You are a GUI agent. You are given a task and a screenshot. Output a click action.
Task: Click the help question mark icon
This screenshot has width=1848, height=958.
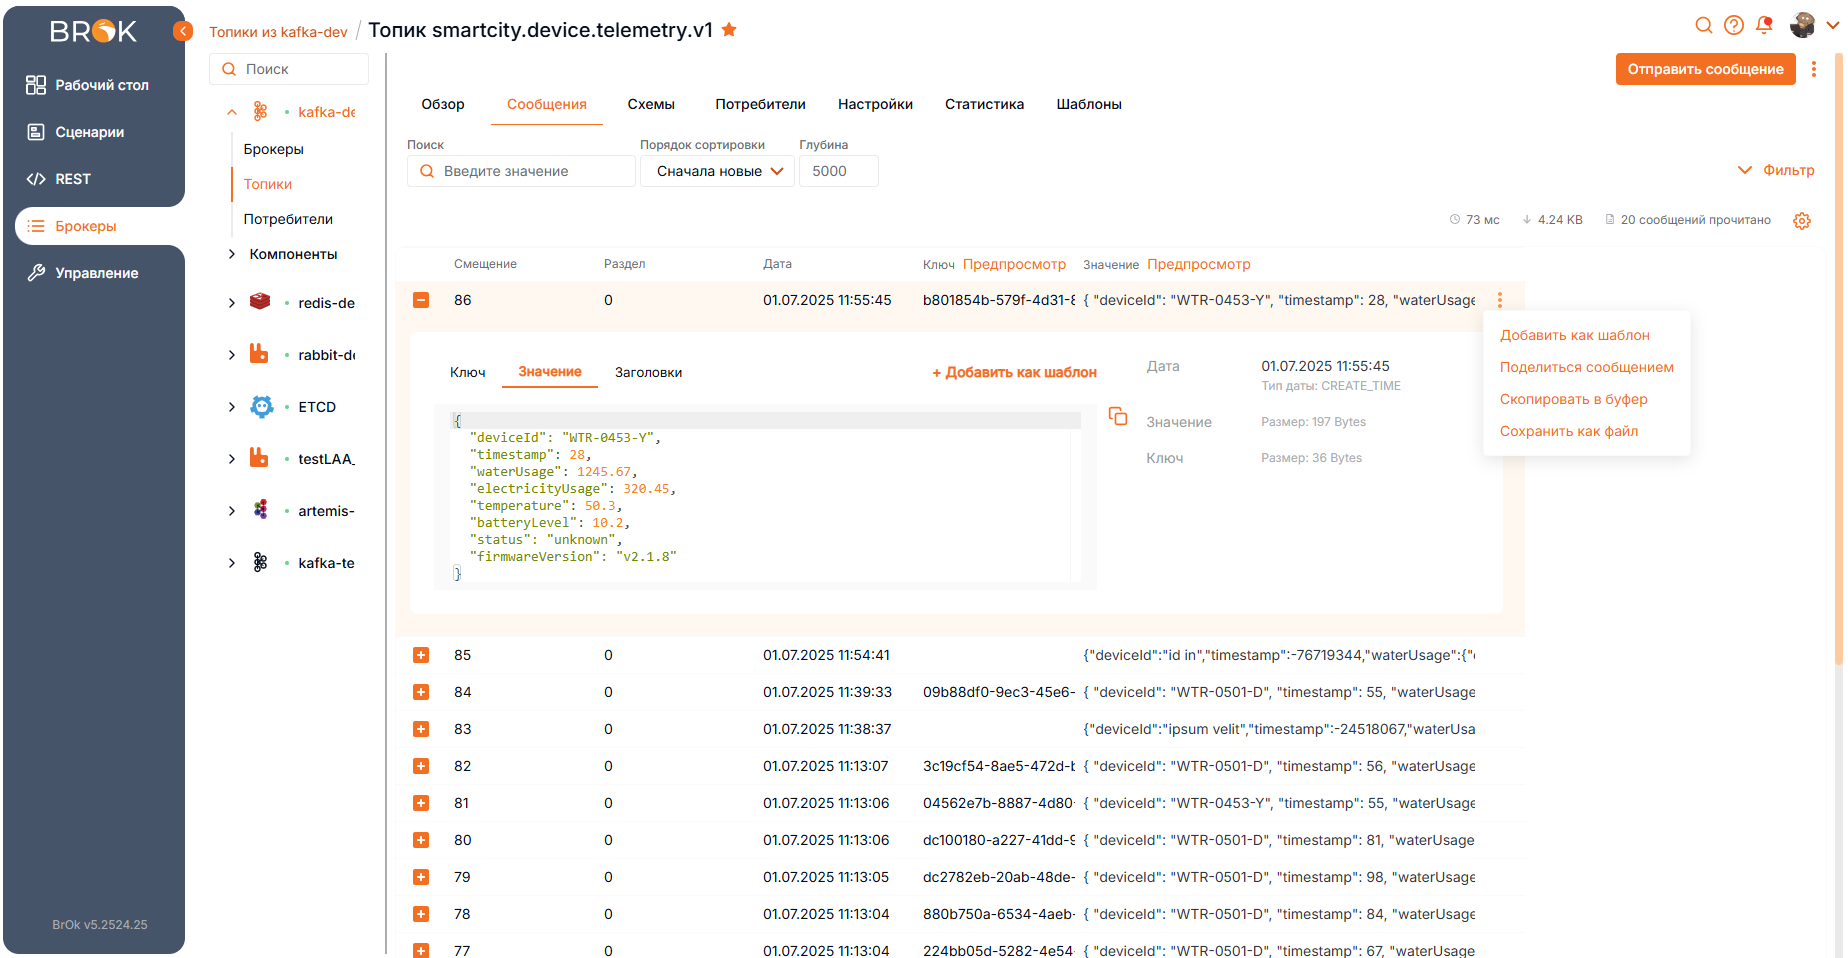point(1734,25)
